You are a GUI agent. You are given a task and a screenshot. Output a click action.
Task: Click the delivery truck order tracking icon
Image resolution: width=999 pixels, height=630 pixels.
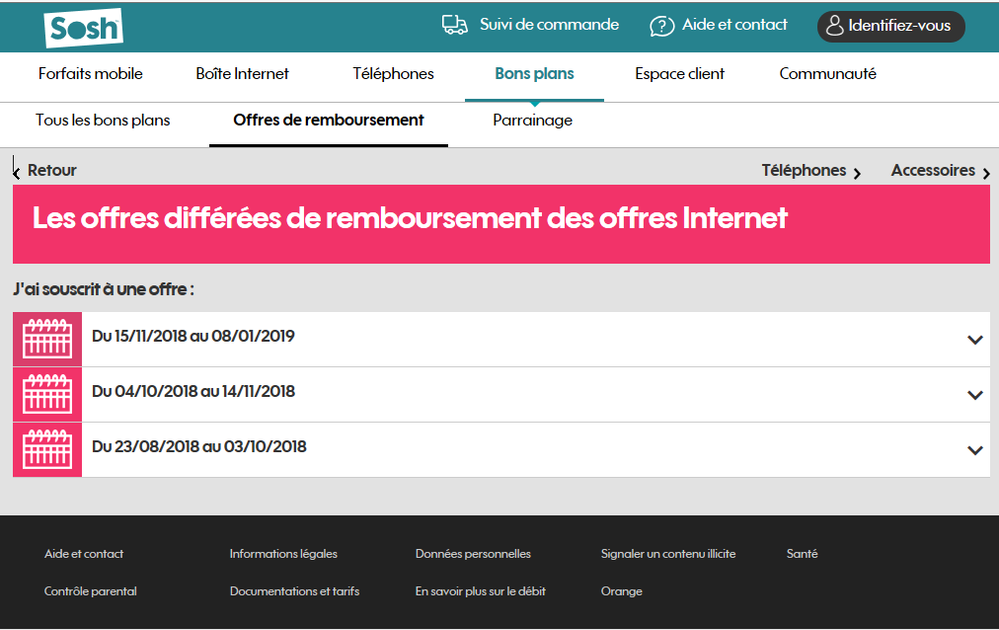click(x=455, y=25)
